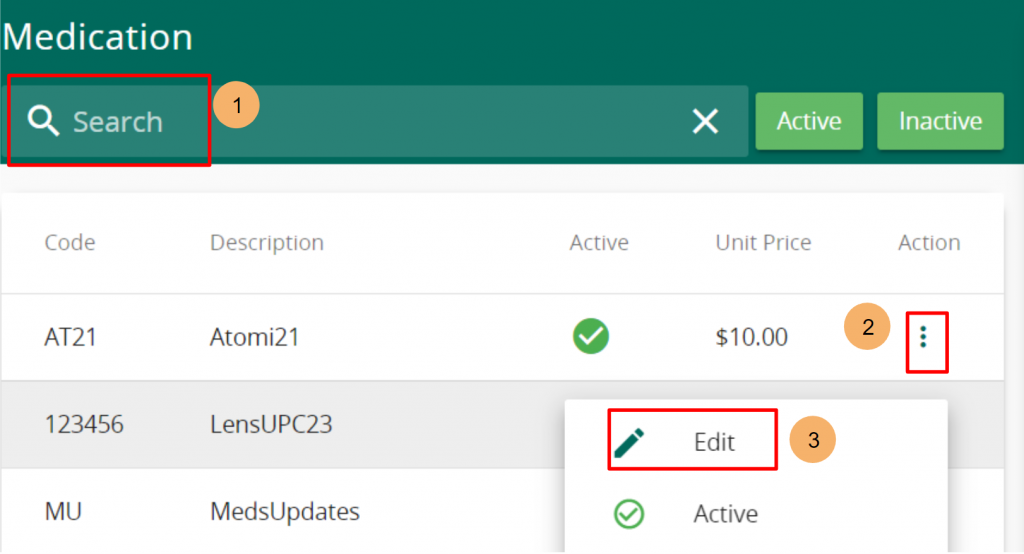Click the $10.00 unit price cell
1024x554 pixels.
tap(752, 337)
